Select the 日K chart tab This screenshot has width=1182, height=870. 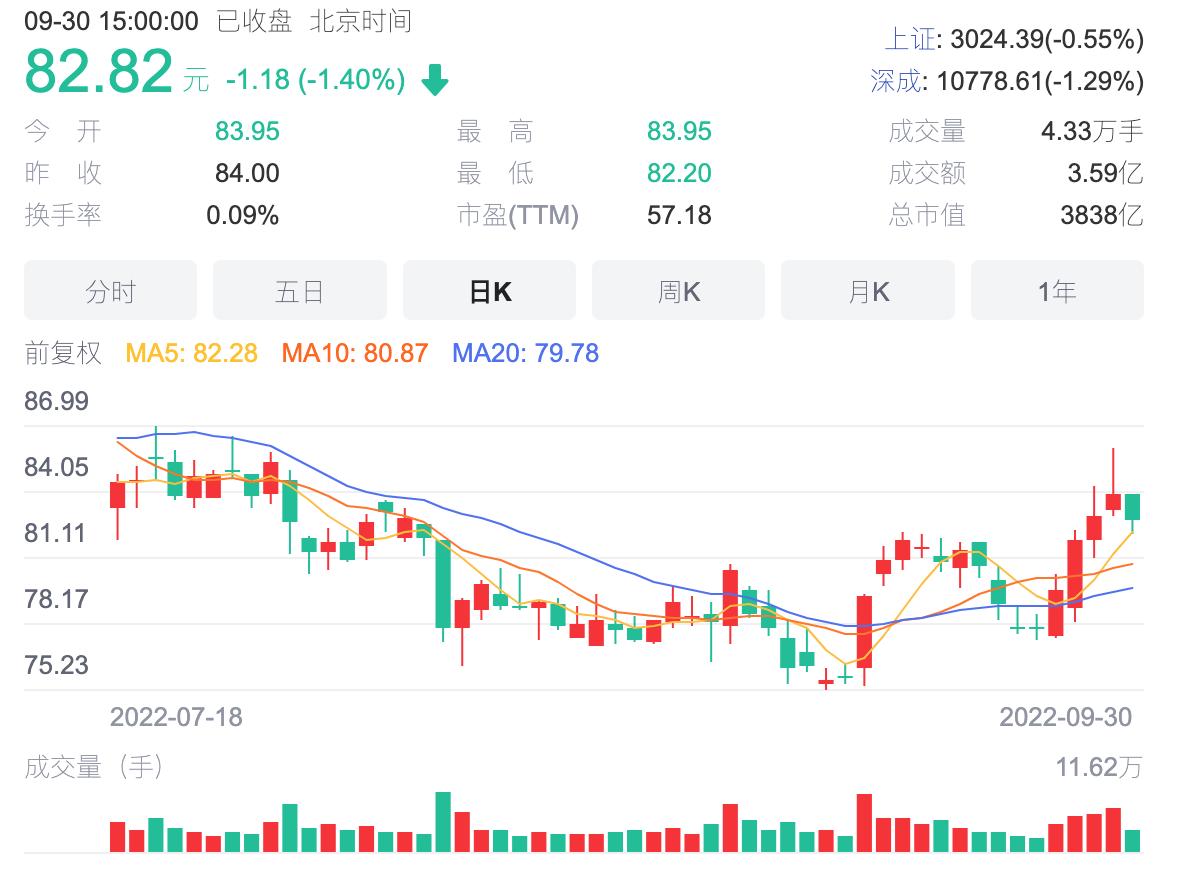[x=489, y=290]
